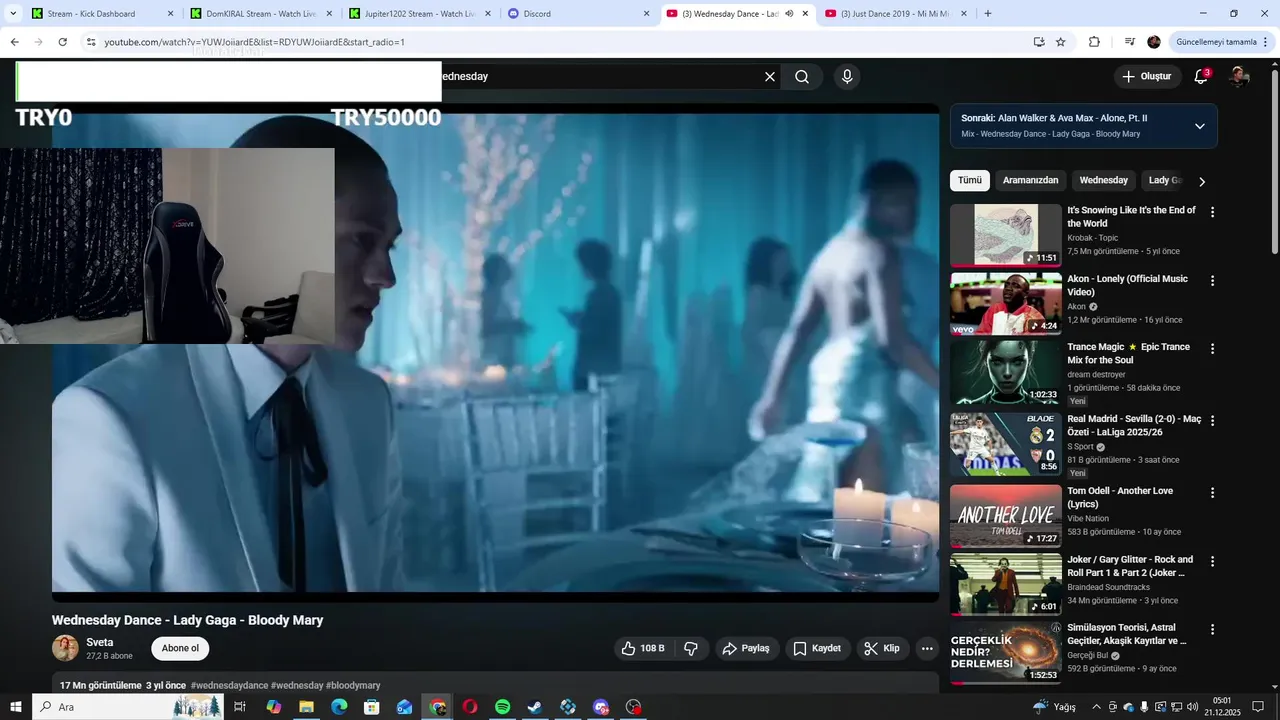Reload the page in Chrome
The height and width of the screenshot is (720, 1280).
point(62,42)
